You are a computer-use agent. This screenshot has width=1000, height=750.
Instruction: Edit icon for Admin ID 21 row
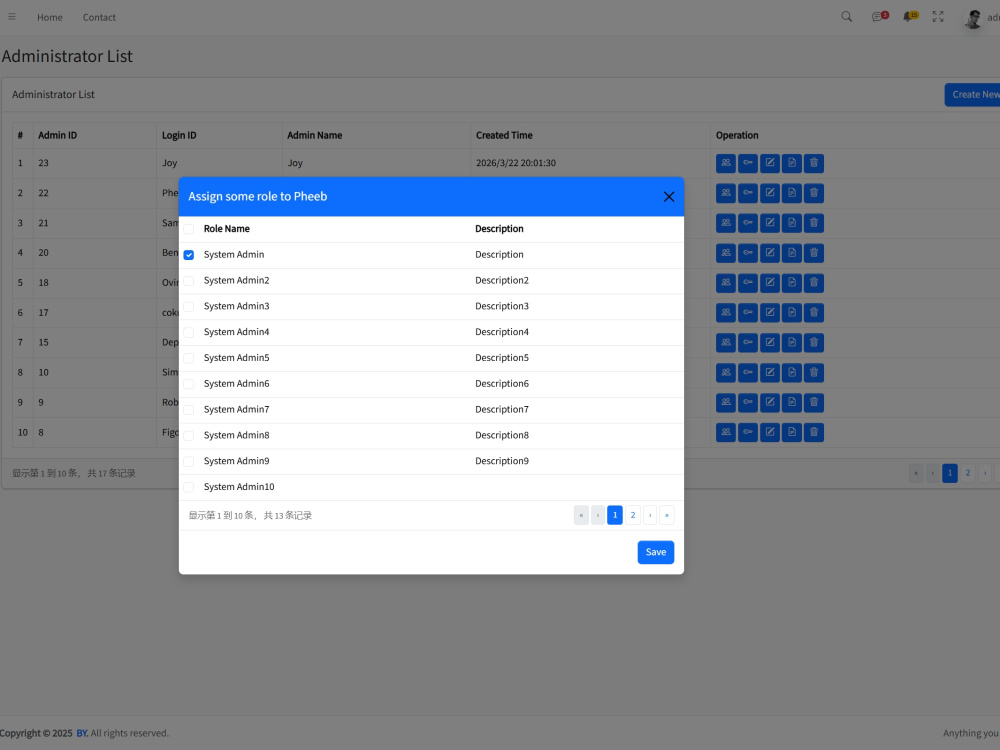(770, 223)
